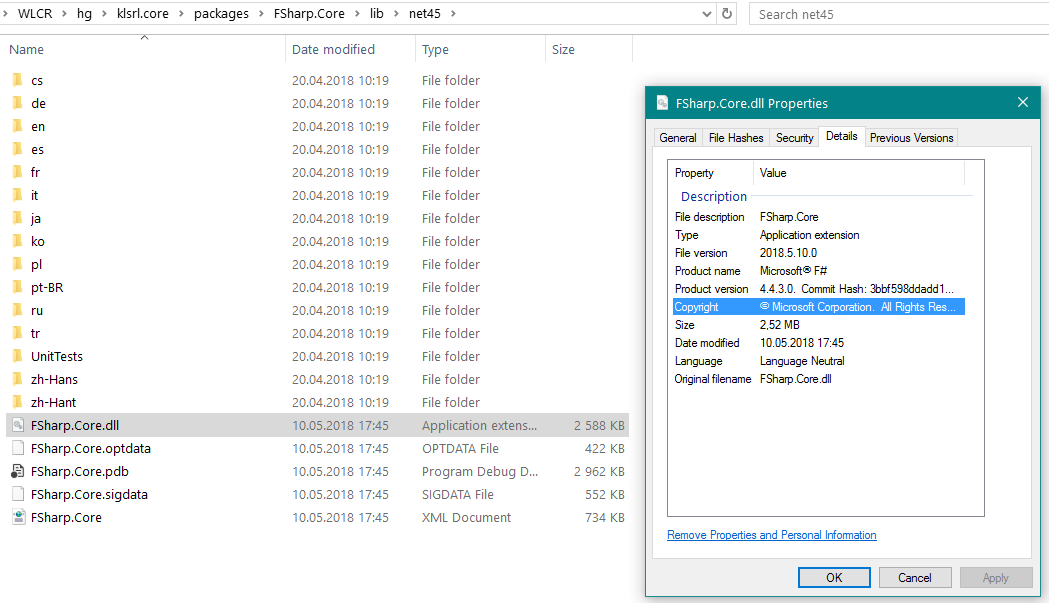Viewport: 1049px width, 603px height.
Task: Select the File version row
Action: click(819, 253)
